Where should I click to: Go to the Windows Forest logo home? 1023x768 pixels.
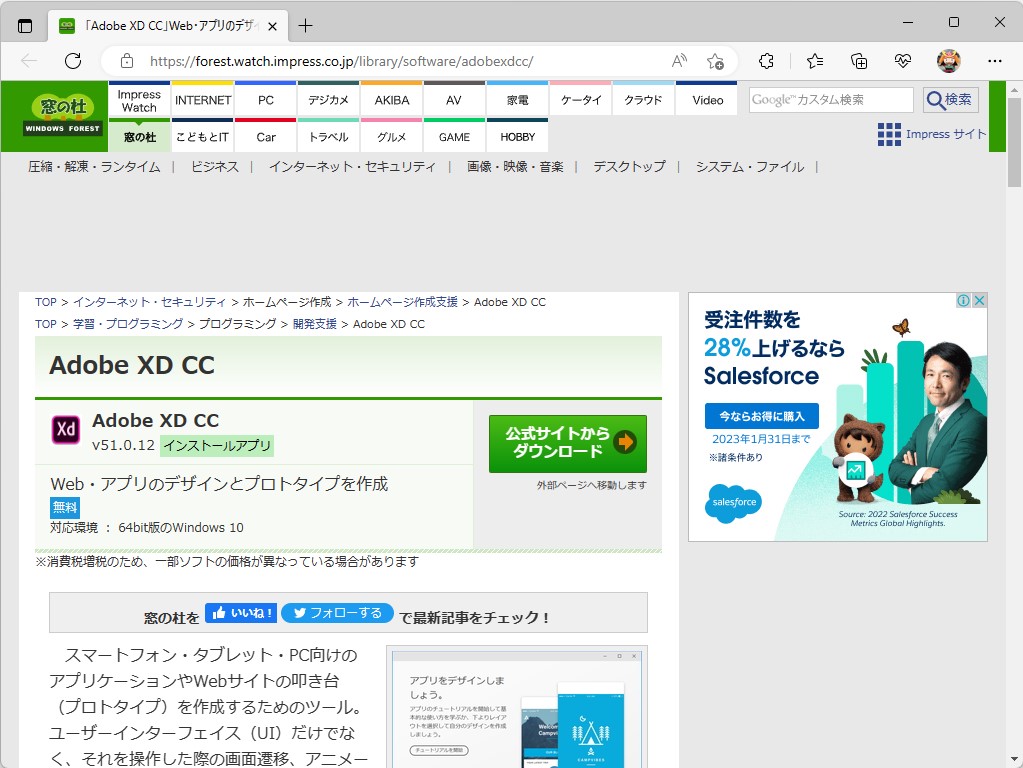click(63, 115)
